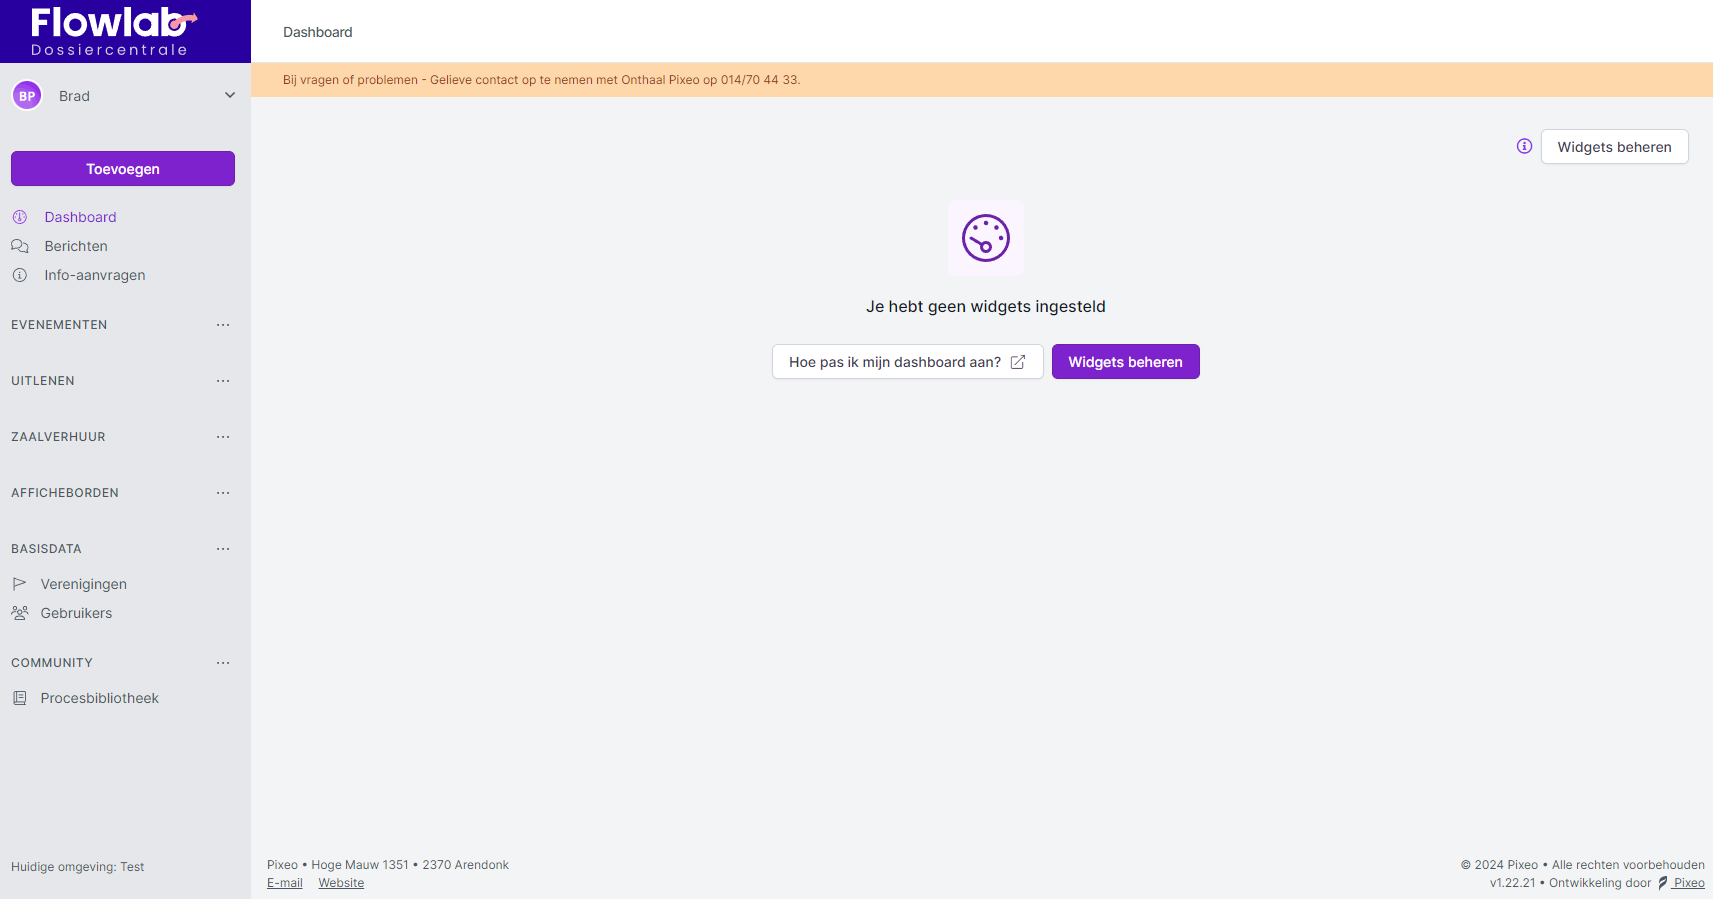Click the Info-aanvragen info circle icon

click(20, 275)
